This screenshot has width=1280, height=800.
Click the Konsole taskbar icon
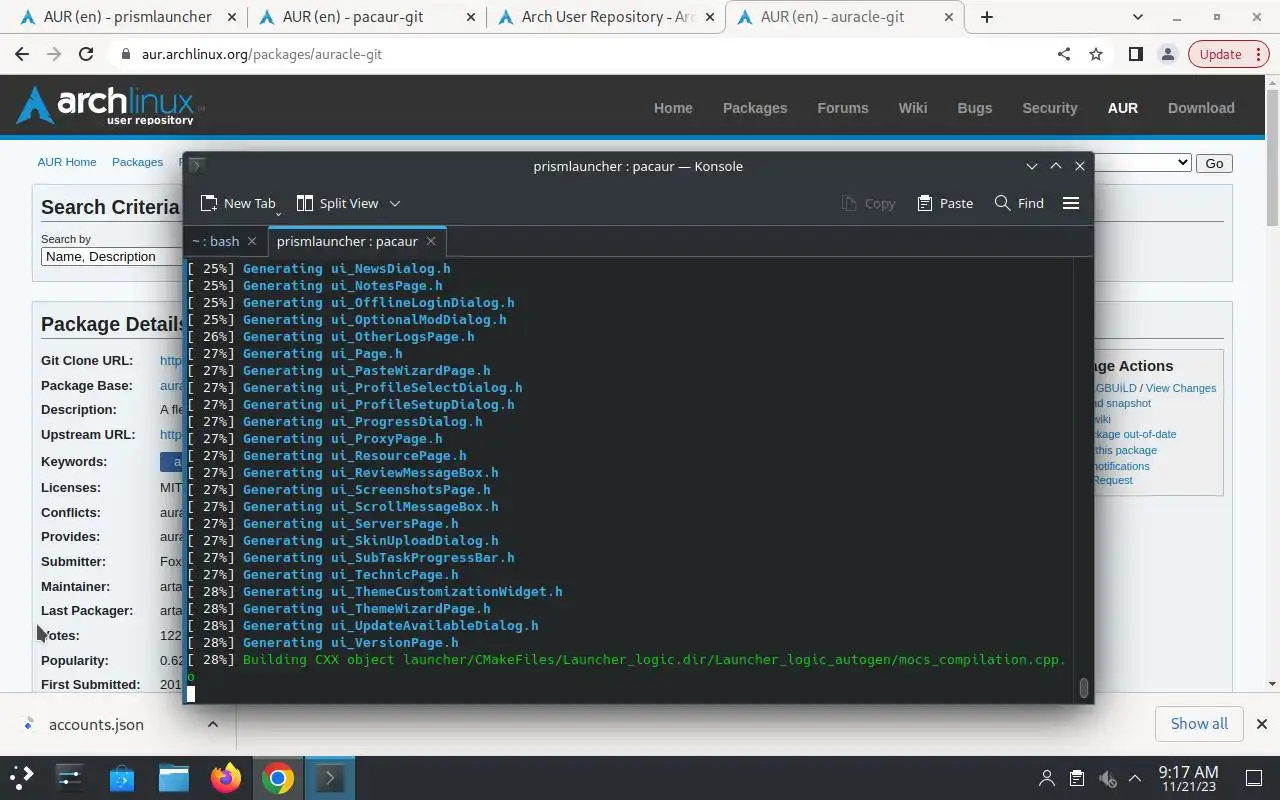330,777
